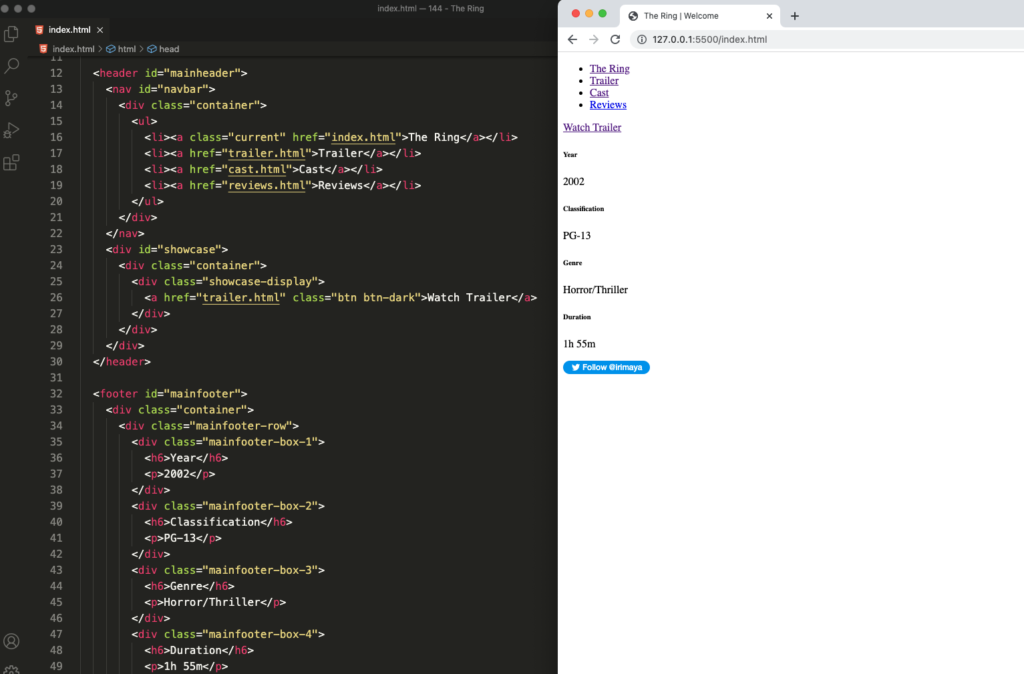Click the VS Code window title text
The width and height of the screenshot is (1024, 674).
(x=430, y=8)
